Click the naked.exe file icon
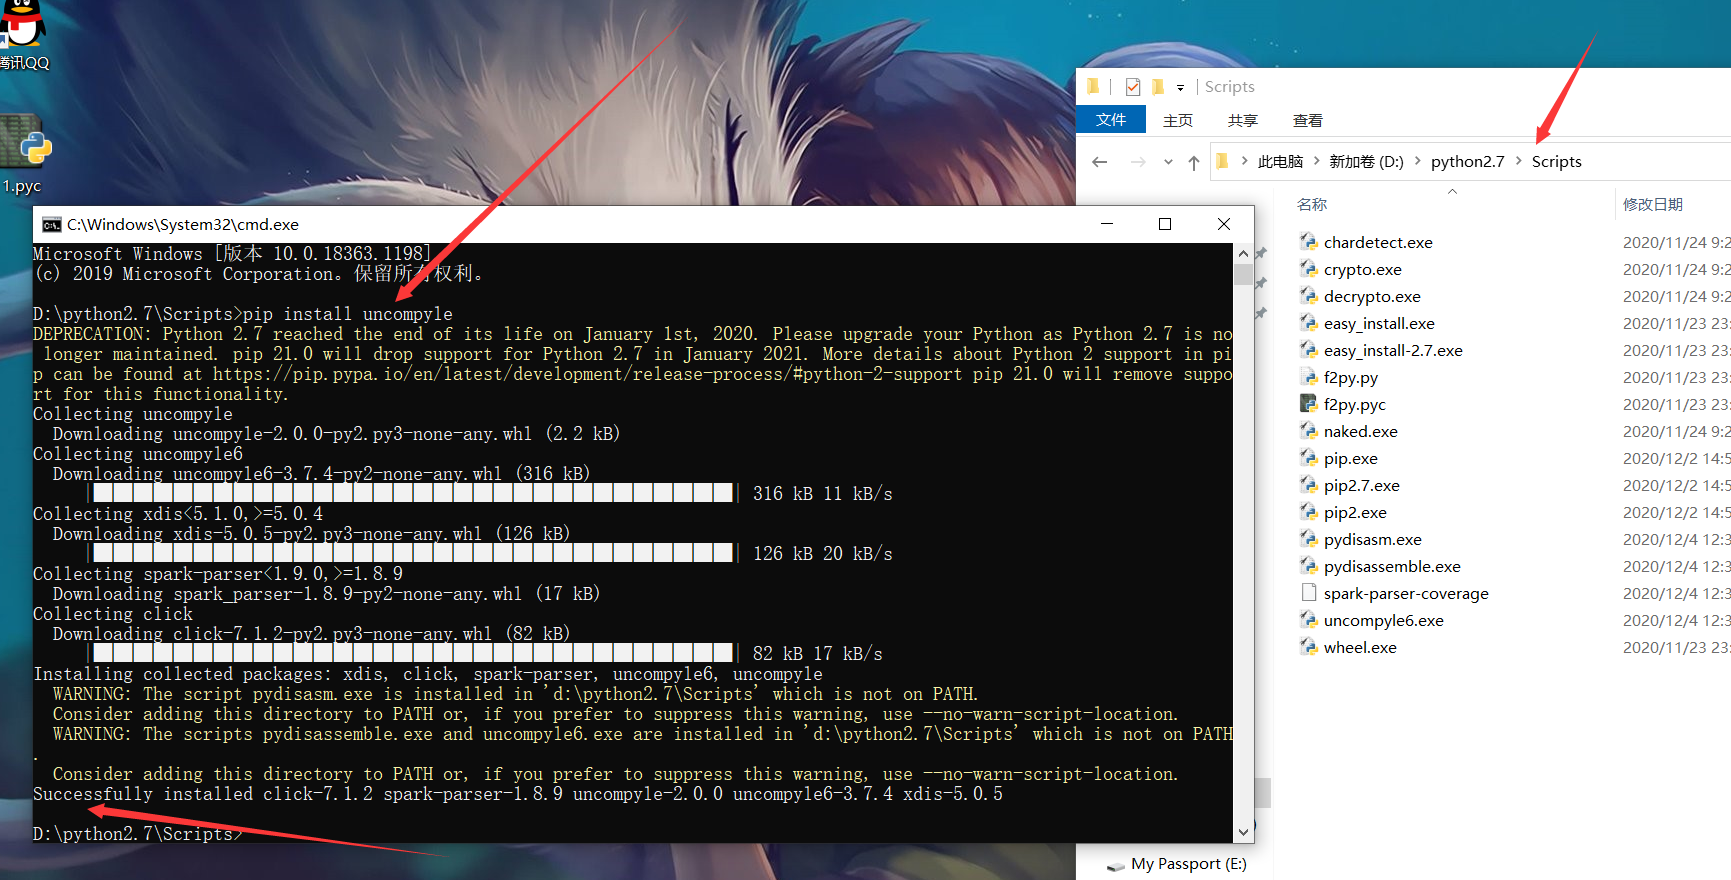The image size is (1731, 880). click(1308, 431)
